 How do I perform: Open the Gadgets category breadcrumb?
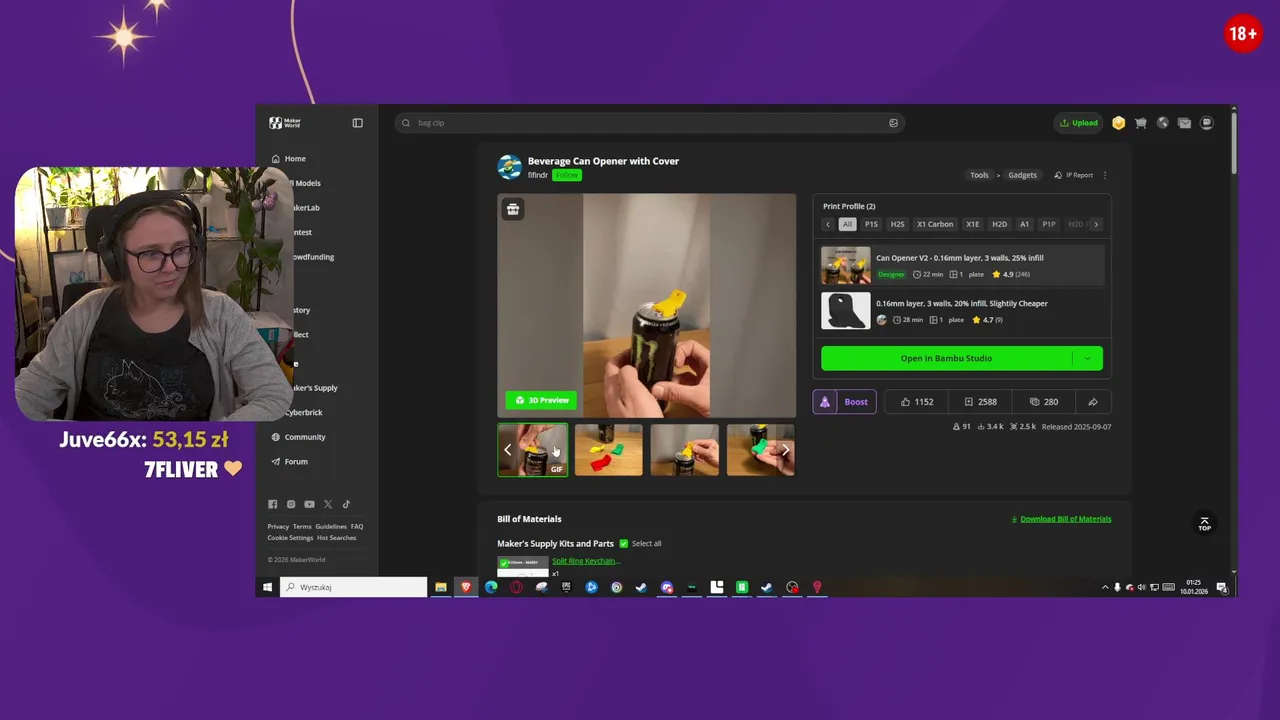(x=1022, y=175)
